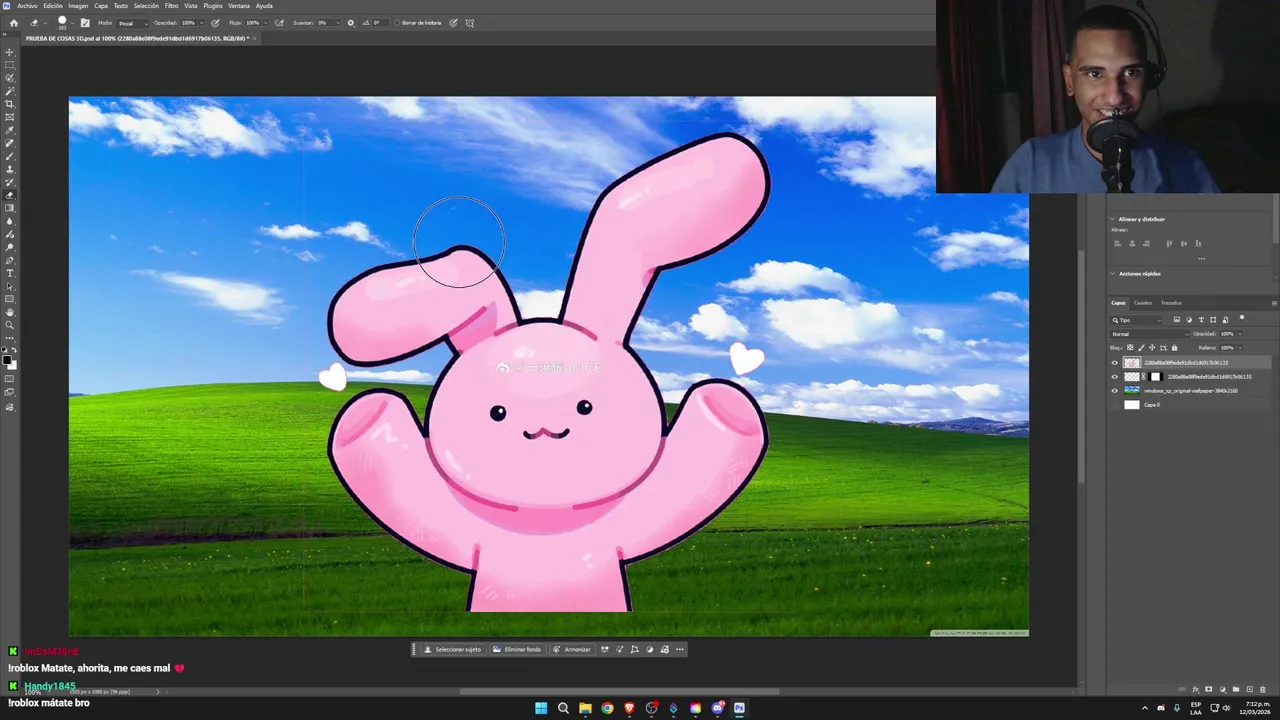
Task: Open the Filtro menu
Action: click(x=171, y=6)
